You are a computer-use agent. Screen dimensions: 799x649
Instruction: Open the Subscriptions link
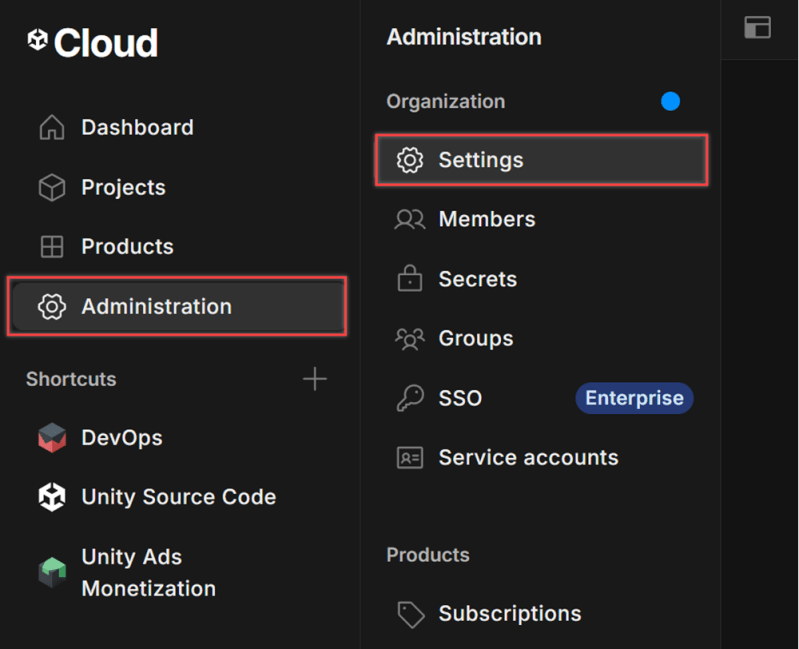point(509,614)
